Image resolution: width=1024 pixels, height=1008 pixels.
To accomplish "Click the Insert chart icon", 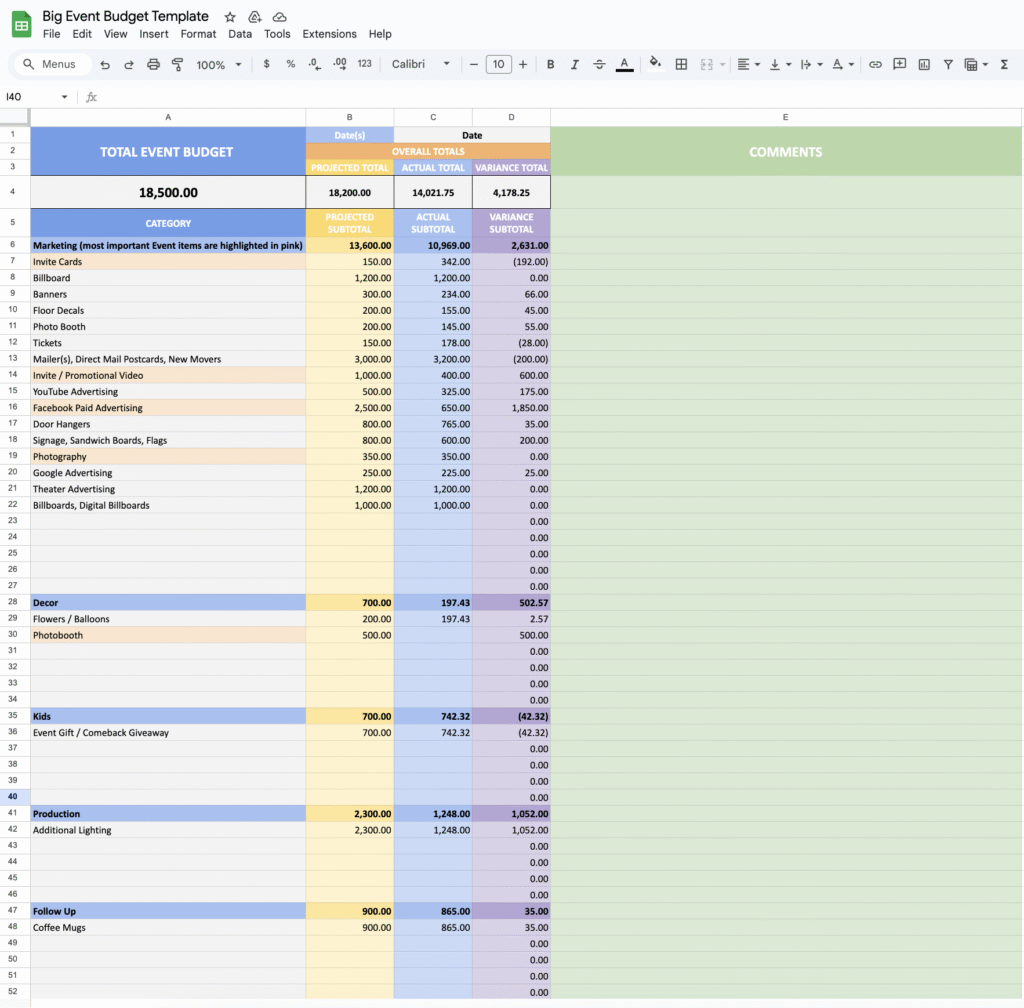I will pyautogui.click(x=923, y=64).
